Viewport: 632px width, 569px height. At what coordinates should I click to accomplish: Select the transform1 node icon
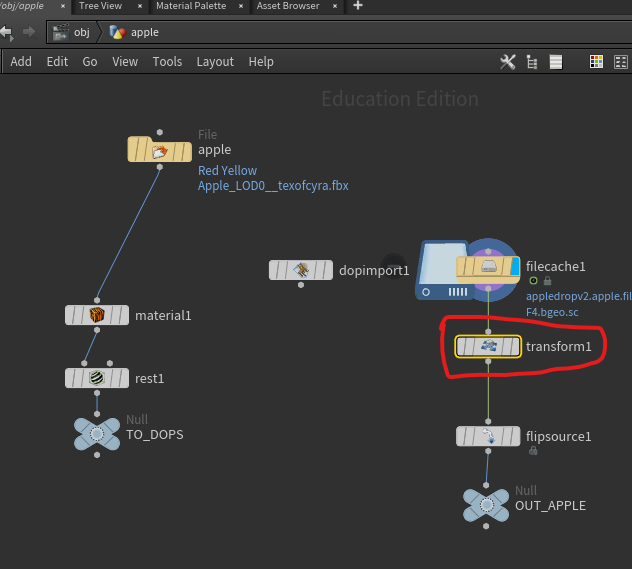click(488, 346)
